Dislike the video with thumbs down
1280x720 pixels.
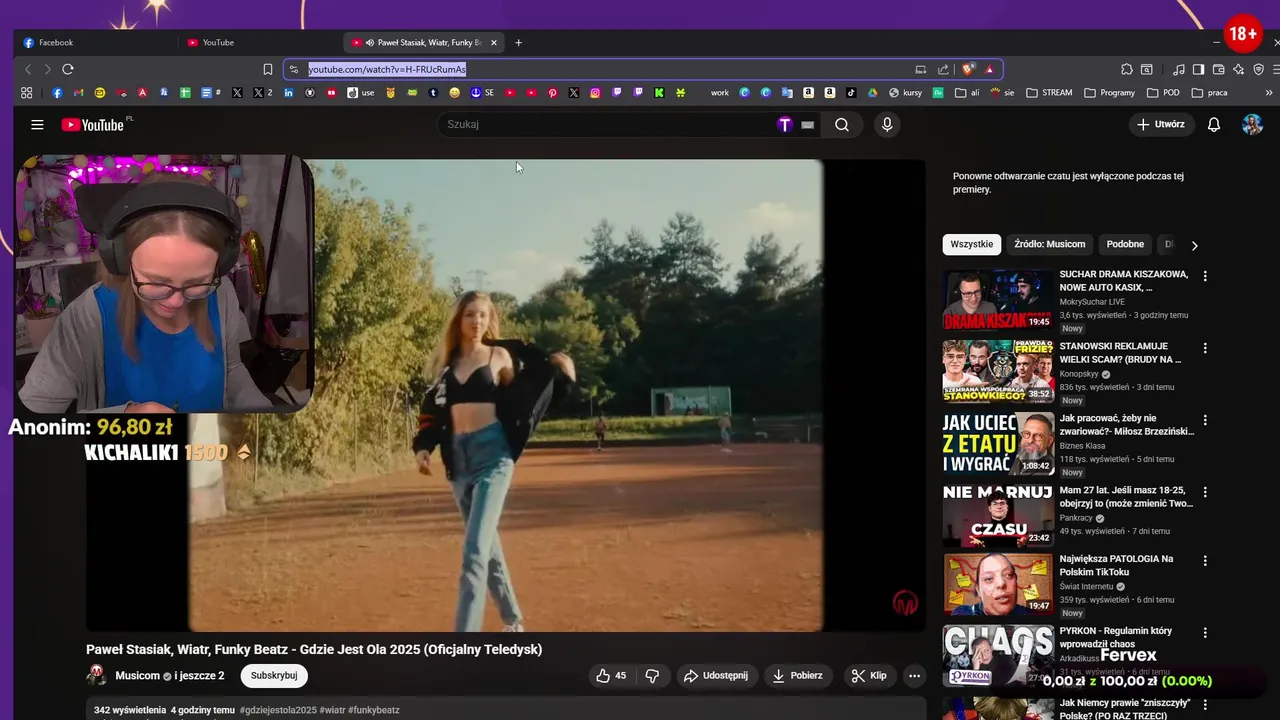click(x=652, y=676)
